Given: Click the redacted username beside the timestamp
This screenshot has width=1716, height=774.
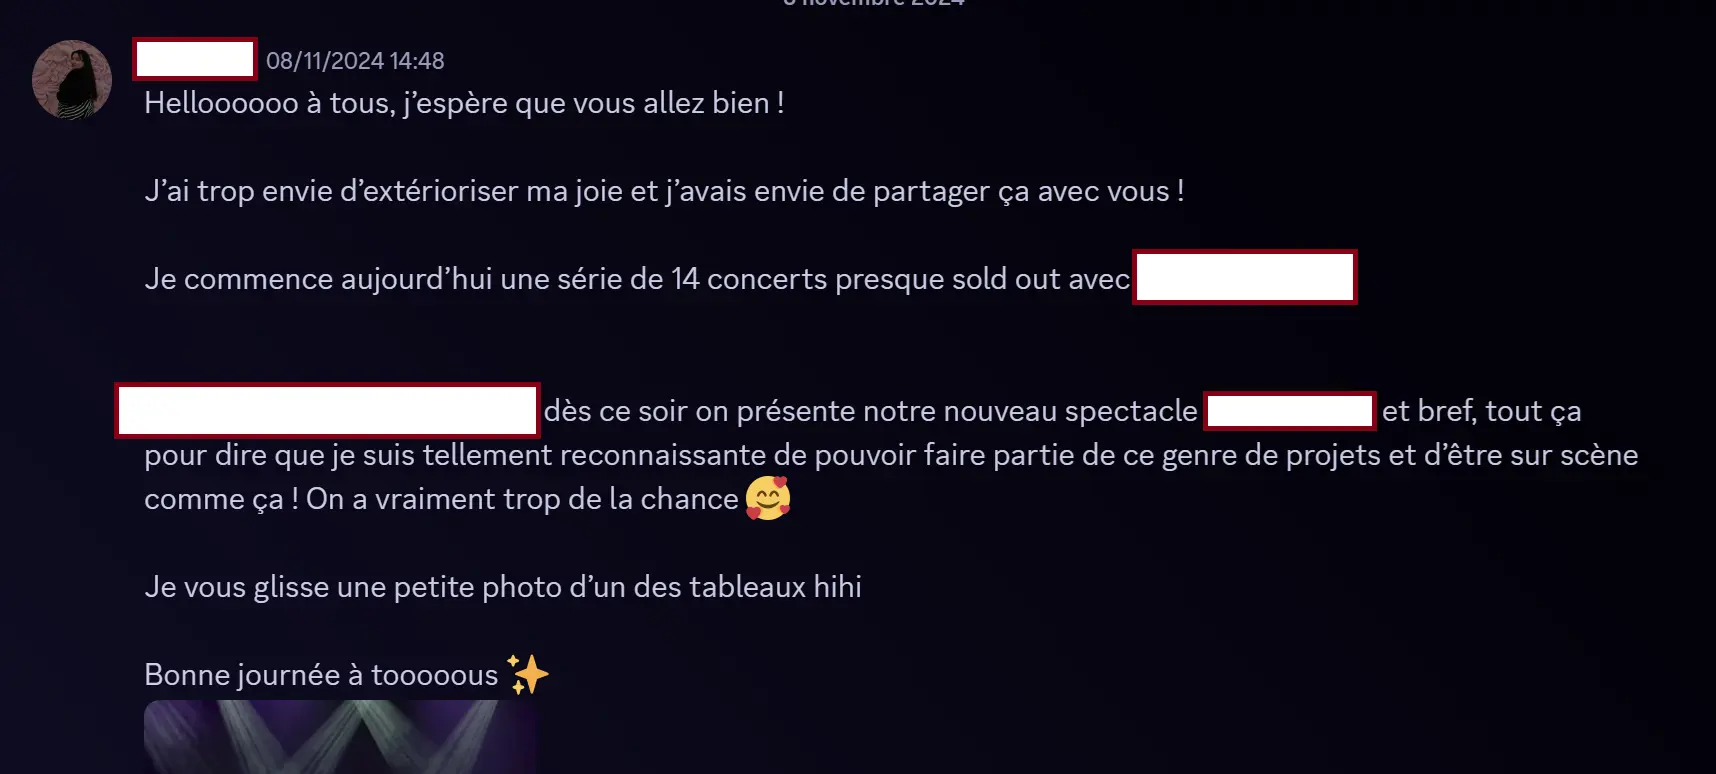Looking at the screenshot, I should pyautogui.click(x=195, y=59).
